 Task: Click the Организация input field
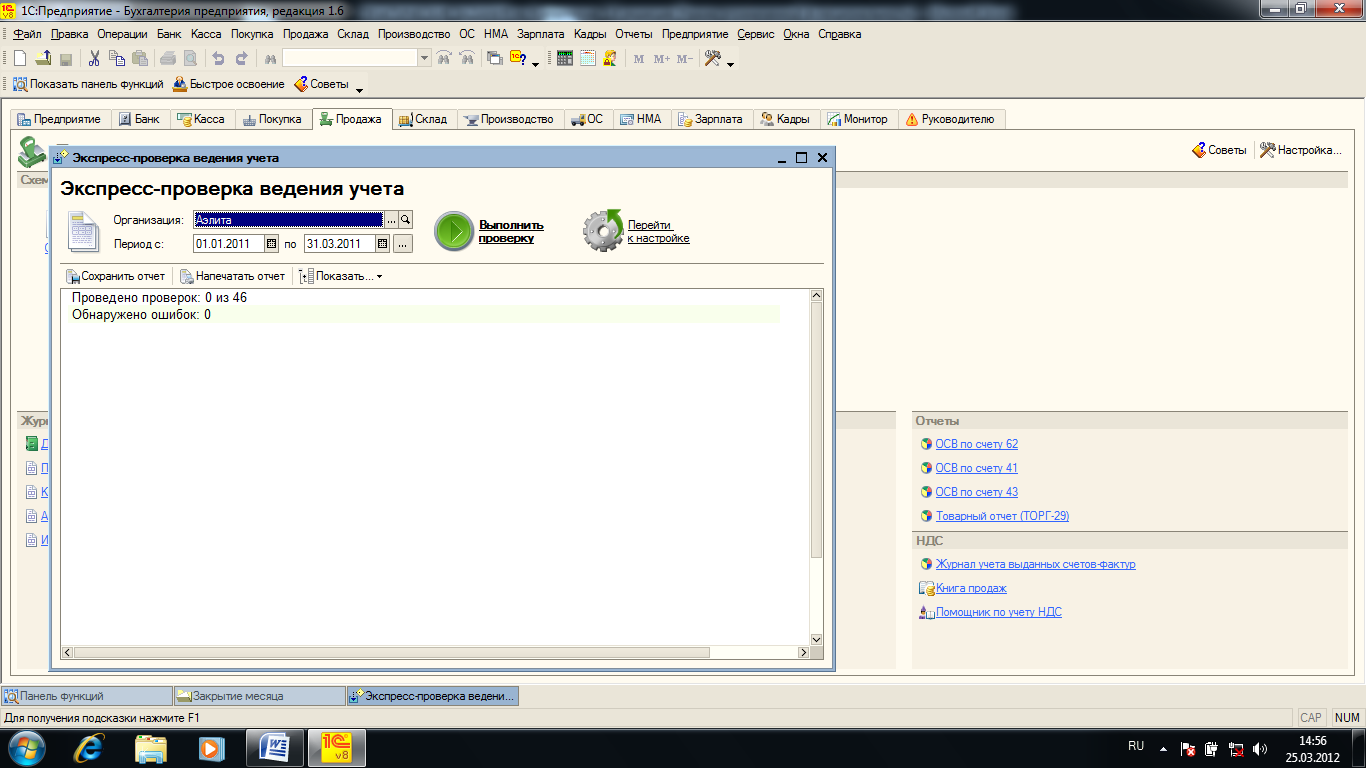[x=288, y=220]
